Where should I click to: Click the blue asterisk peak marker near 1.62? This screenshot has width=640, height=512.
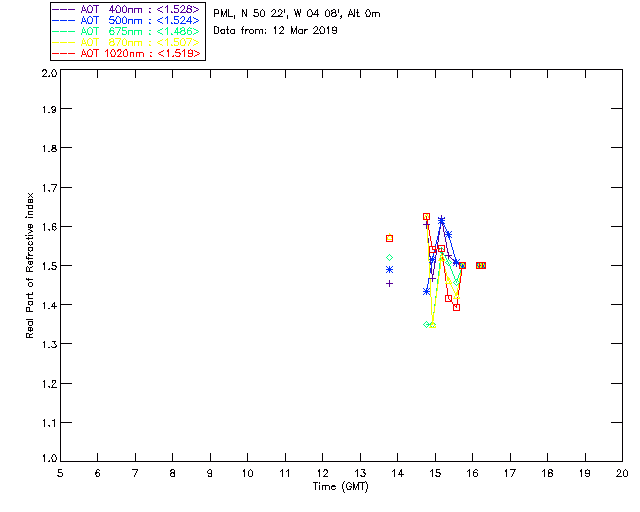point(441,220)
